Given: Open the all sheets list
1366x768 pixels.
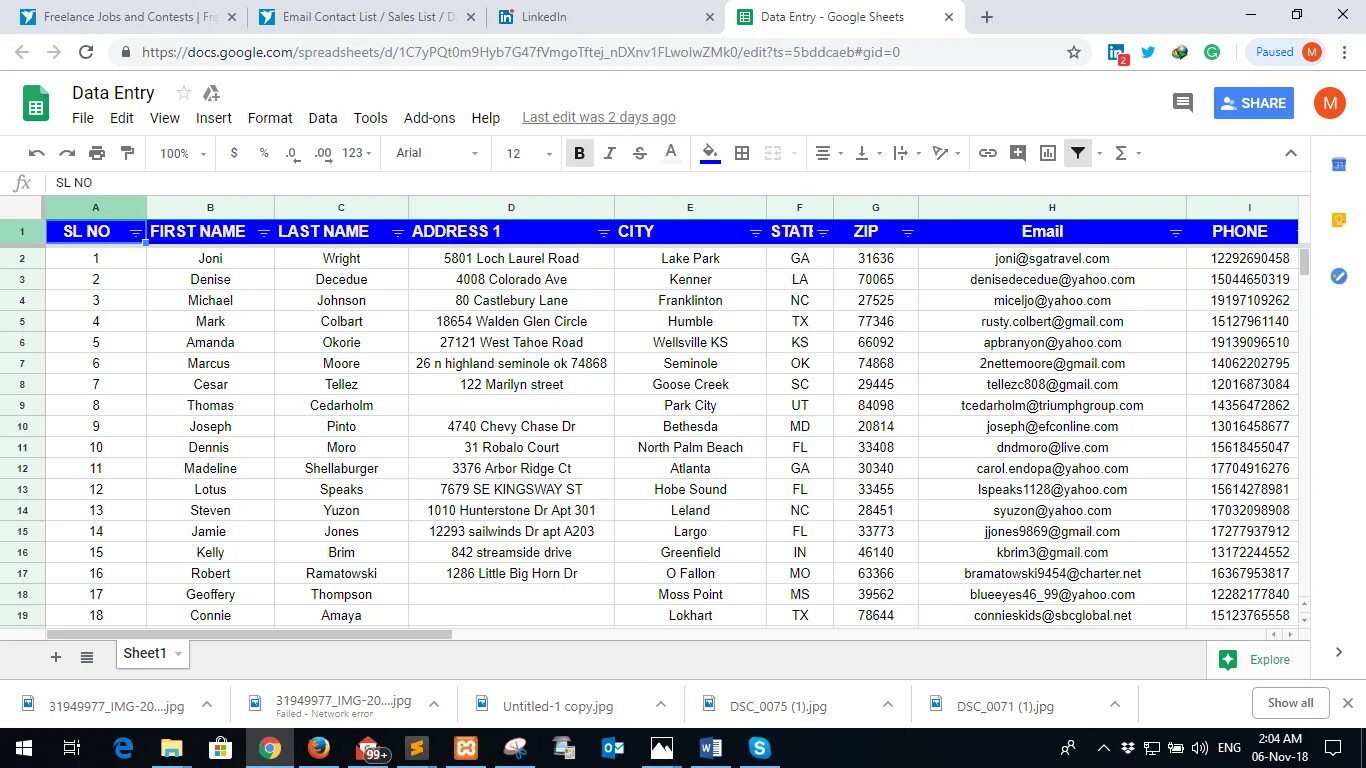Looking at the screenshot, I should point(87,657).
